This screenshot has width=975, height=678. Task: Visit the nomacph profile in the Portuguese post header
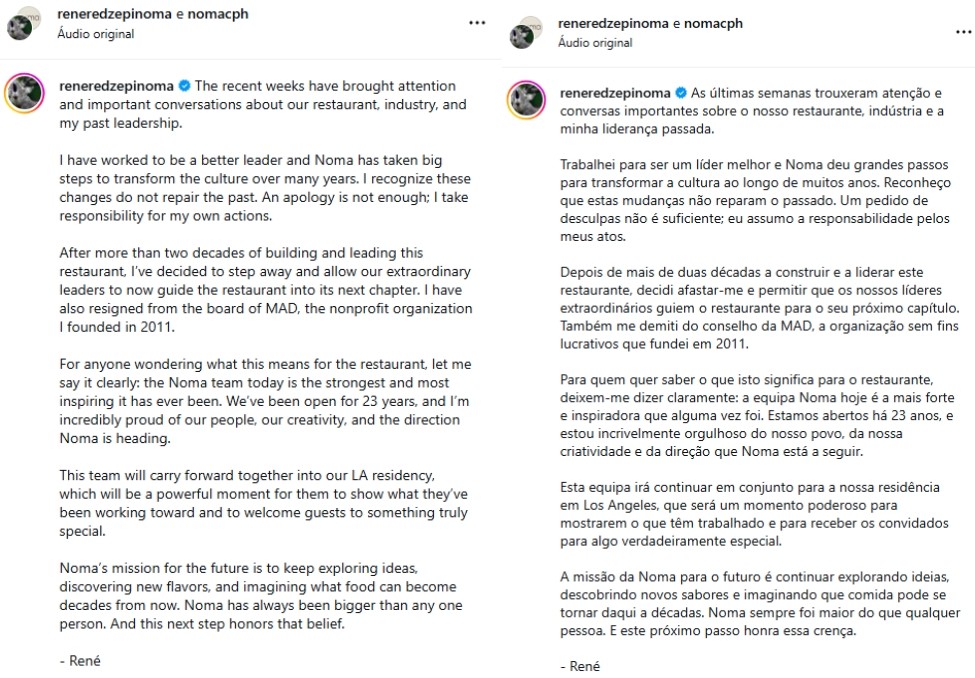pos(715,24)
